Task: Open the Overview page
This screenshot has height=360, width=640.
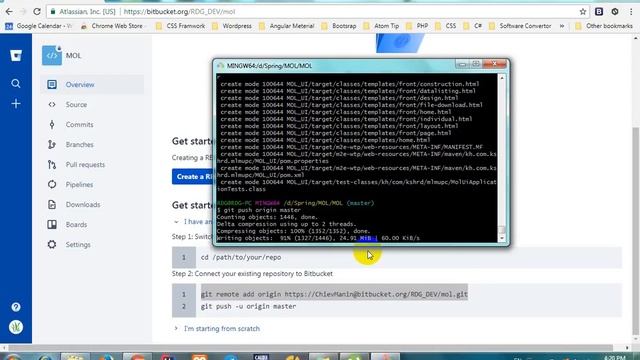Action: coord(80,84)
